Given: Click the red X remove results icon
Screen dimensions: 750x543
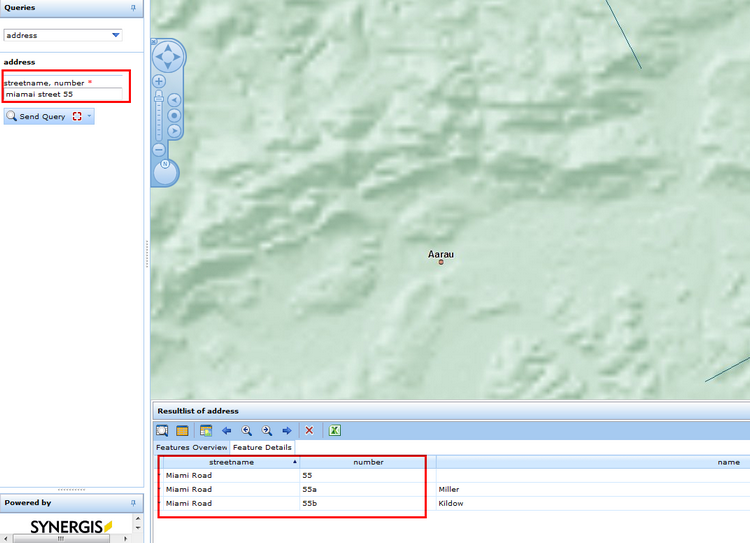Looking at the screenshot, I should click(x=309, y=431).
